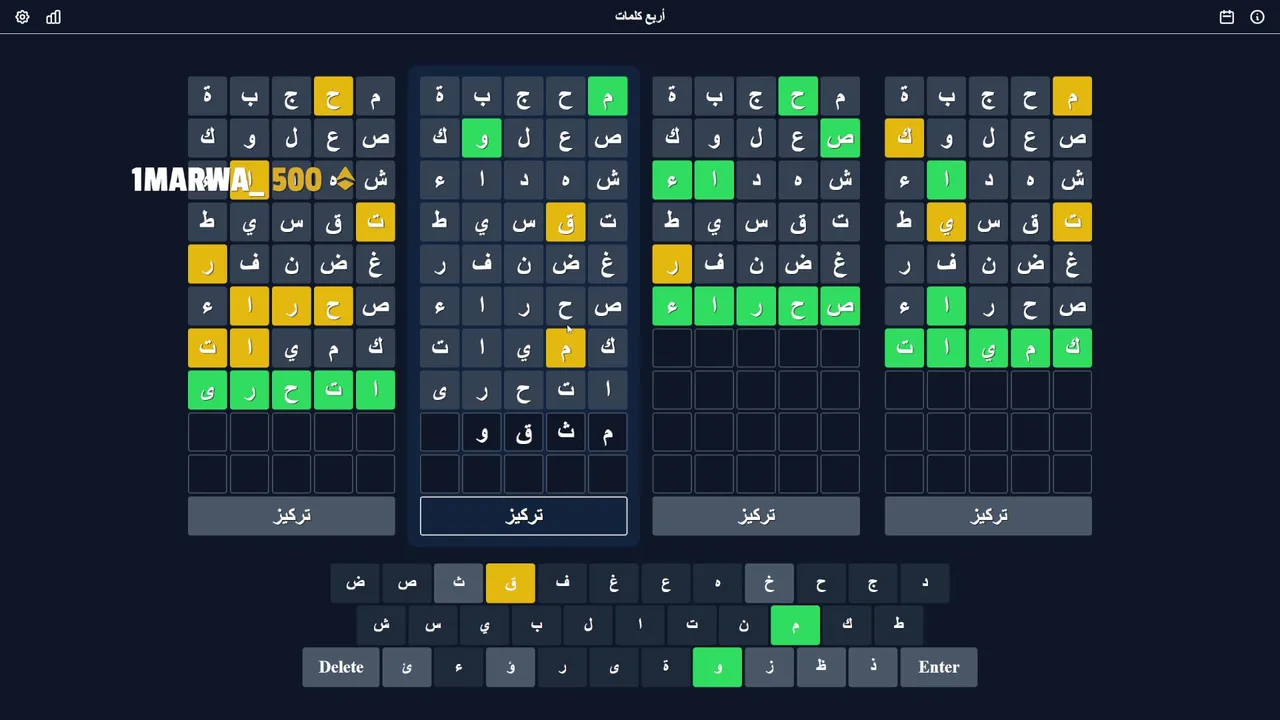This screenshot has width=1280, height=720.
Task: Tap the ب key on the keyboard
Action: click(x=537, y=625)
